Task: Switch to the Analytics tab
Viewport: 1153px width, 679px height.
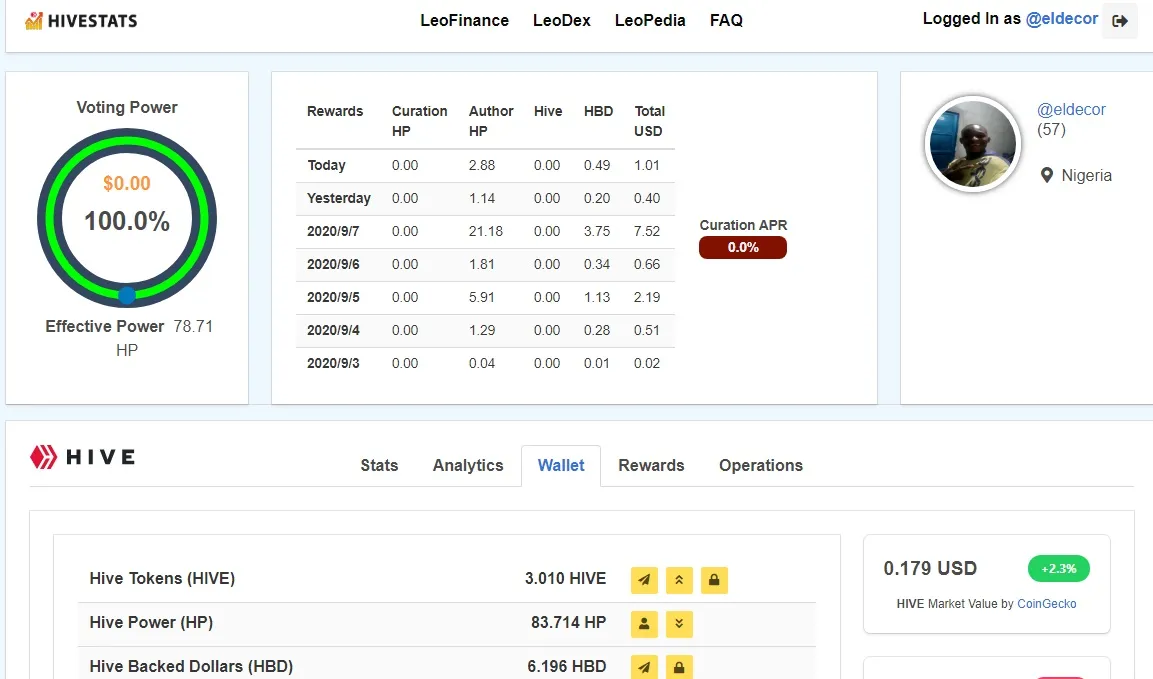Action: pyautogui.click(x=468, y=466)
